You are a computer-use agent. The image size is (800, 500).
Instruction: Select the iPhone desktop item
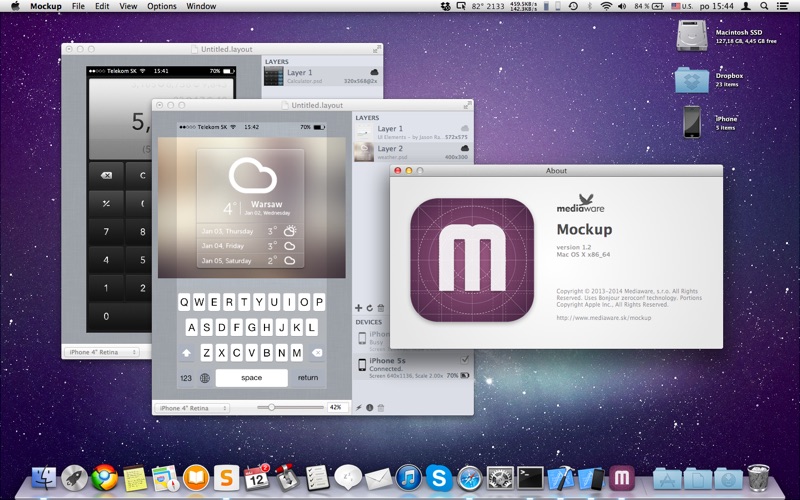692,122
